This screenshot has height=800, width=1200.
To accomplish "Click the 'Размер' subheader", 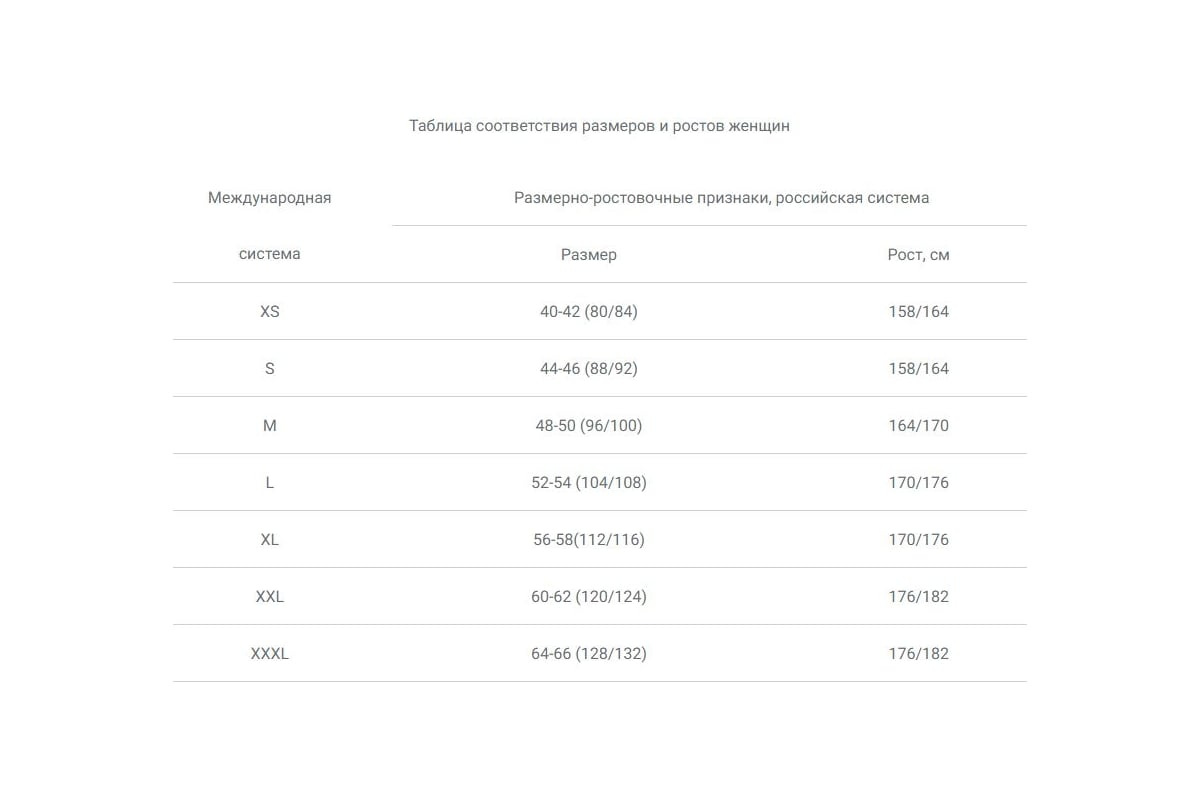I will 588,255.
